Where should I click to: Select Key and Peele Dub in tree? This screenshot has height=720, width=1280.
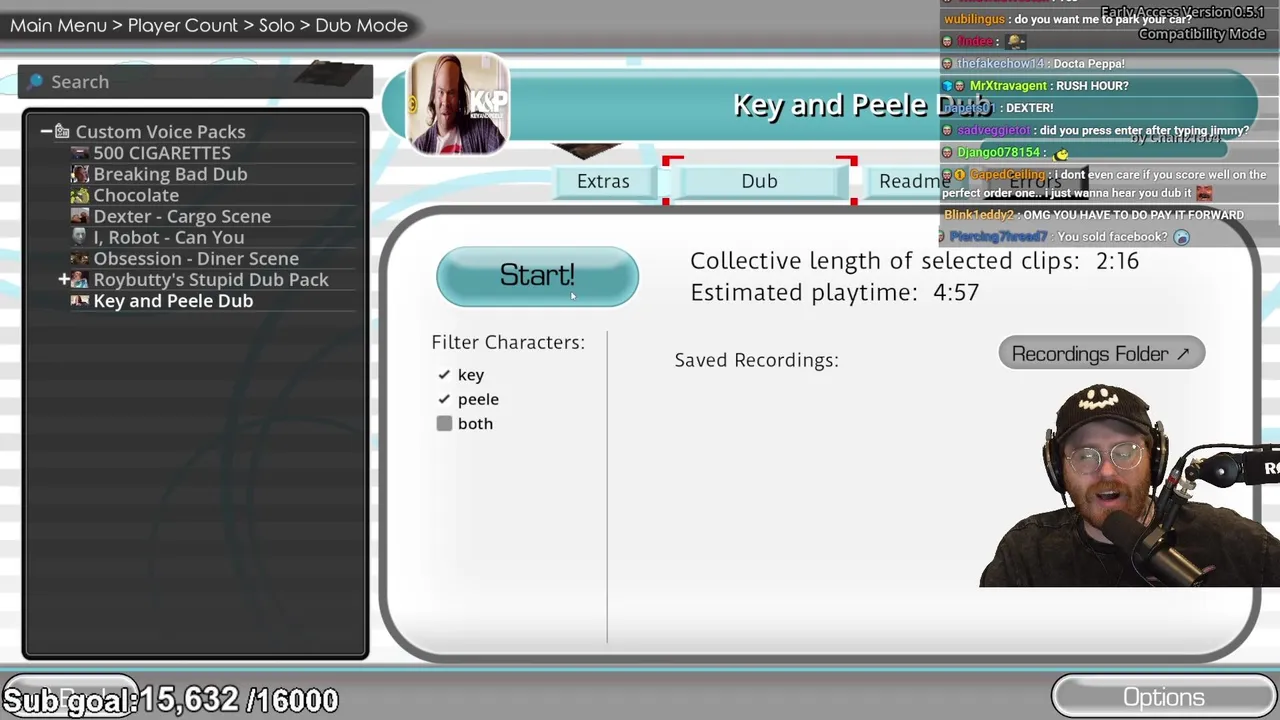click(x=173, y=300)
